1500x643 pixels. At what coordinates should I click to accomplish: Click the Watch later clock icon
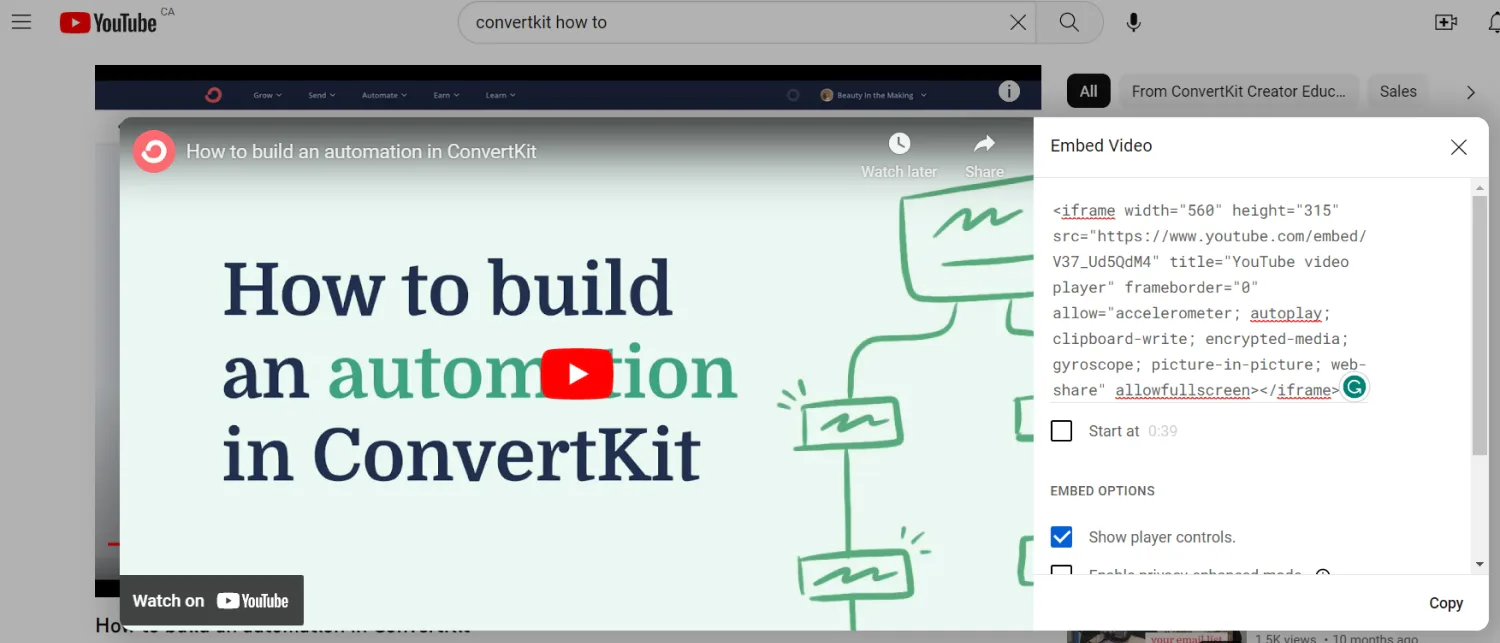point(899,145)
